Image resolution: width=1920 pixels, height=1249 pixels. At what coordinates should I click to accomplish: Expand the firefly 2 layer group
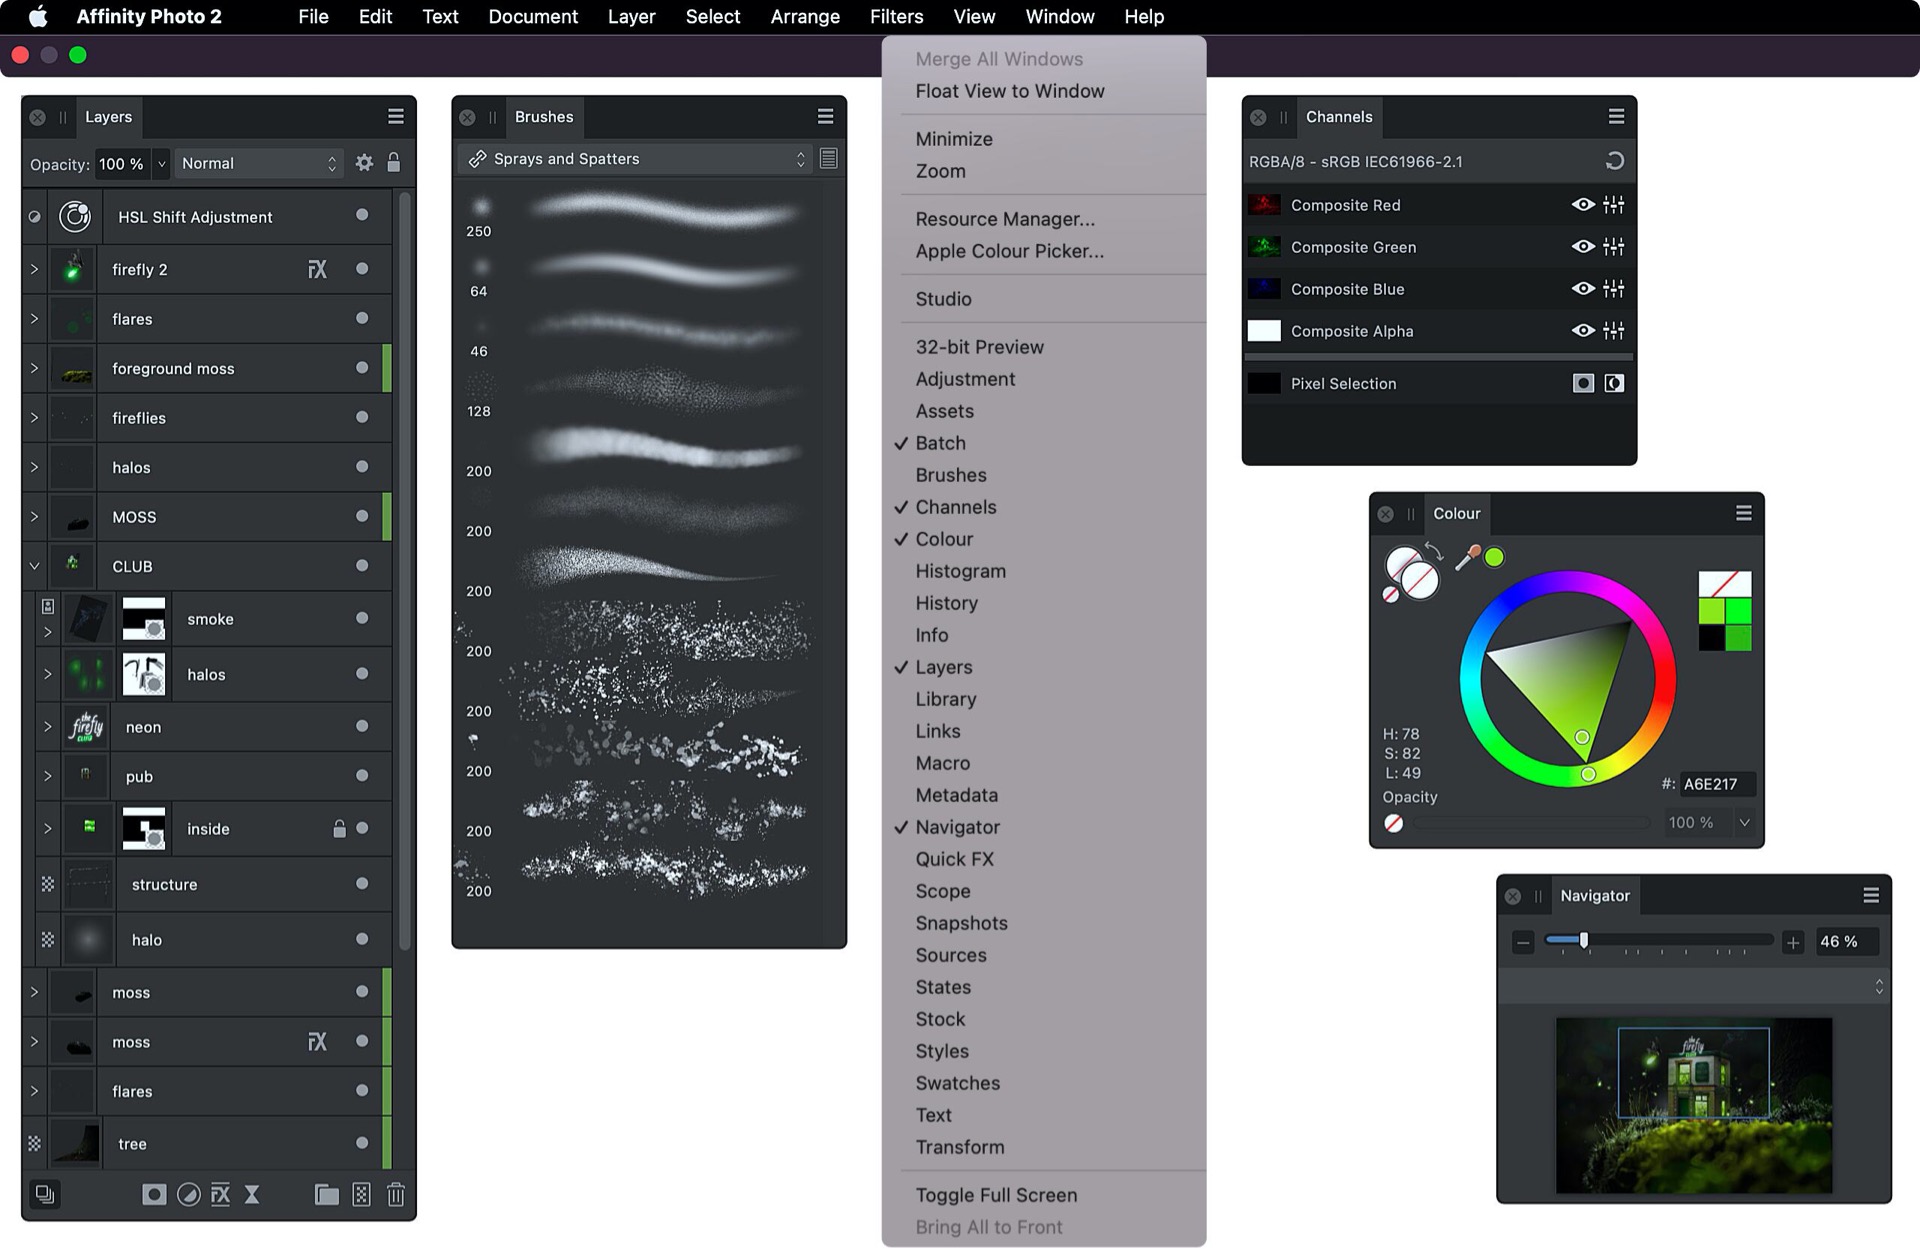pyautogui.click(x=34, y=269)
